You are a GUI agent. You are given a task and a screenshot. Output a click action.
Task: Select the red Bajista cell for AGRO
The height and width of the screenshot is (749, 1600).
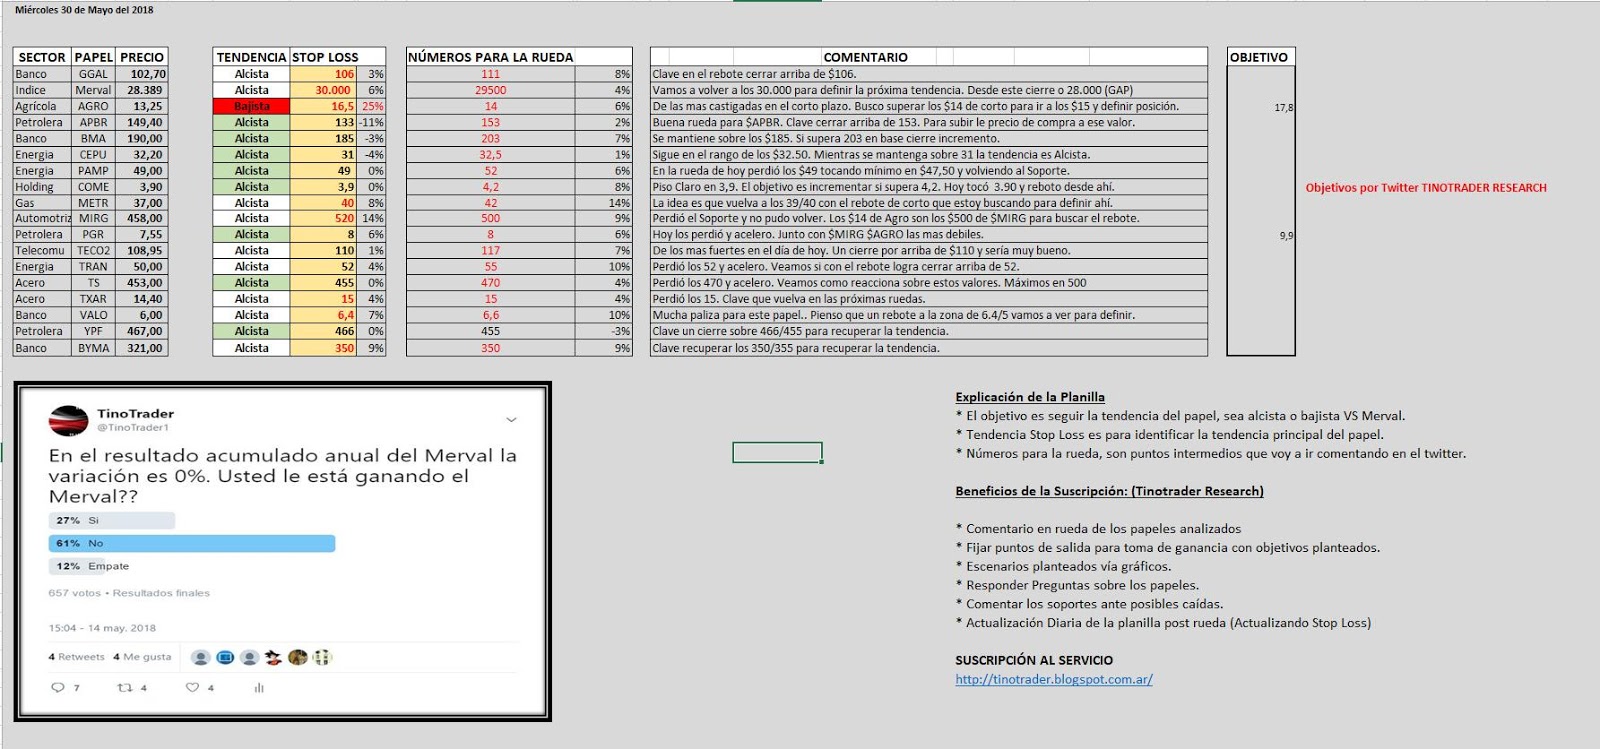click(251, 106)
